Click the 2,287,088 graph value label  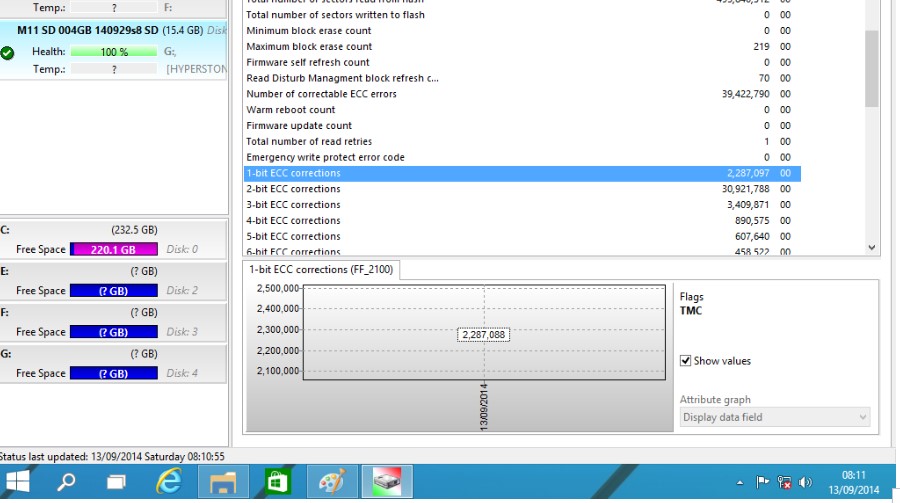click(483, 334)
